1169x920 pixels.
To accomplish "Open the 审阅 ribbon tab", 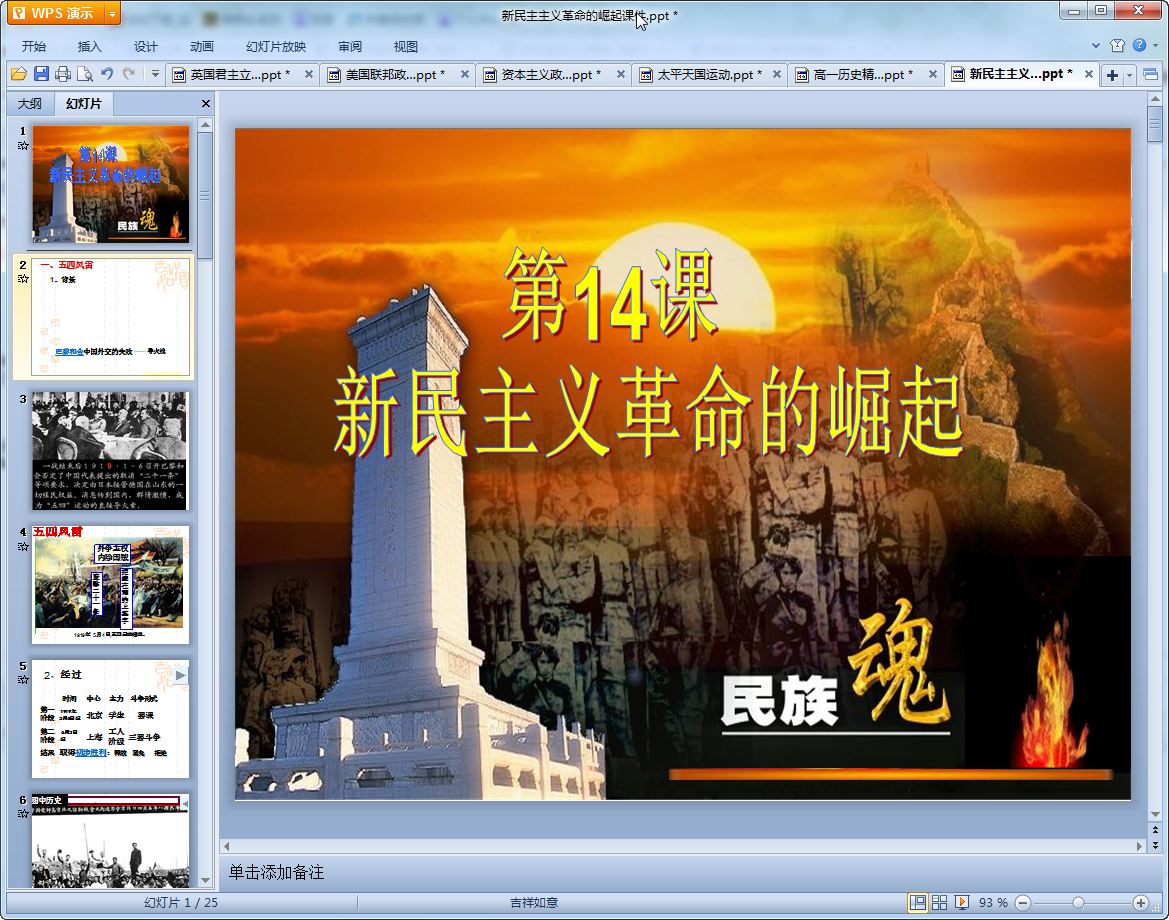I will [x=350, y=46].
